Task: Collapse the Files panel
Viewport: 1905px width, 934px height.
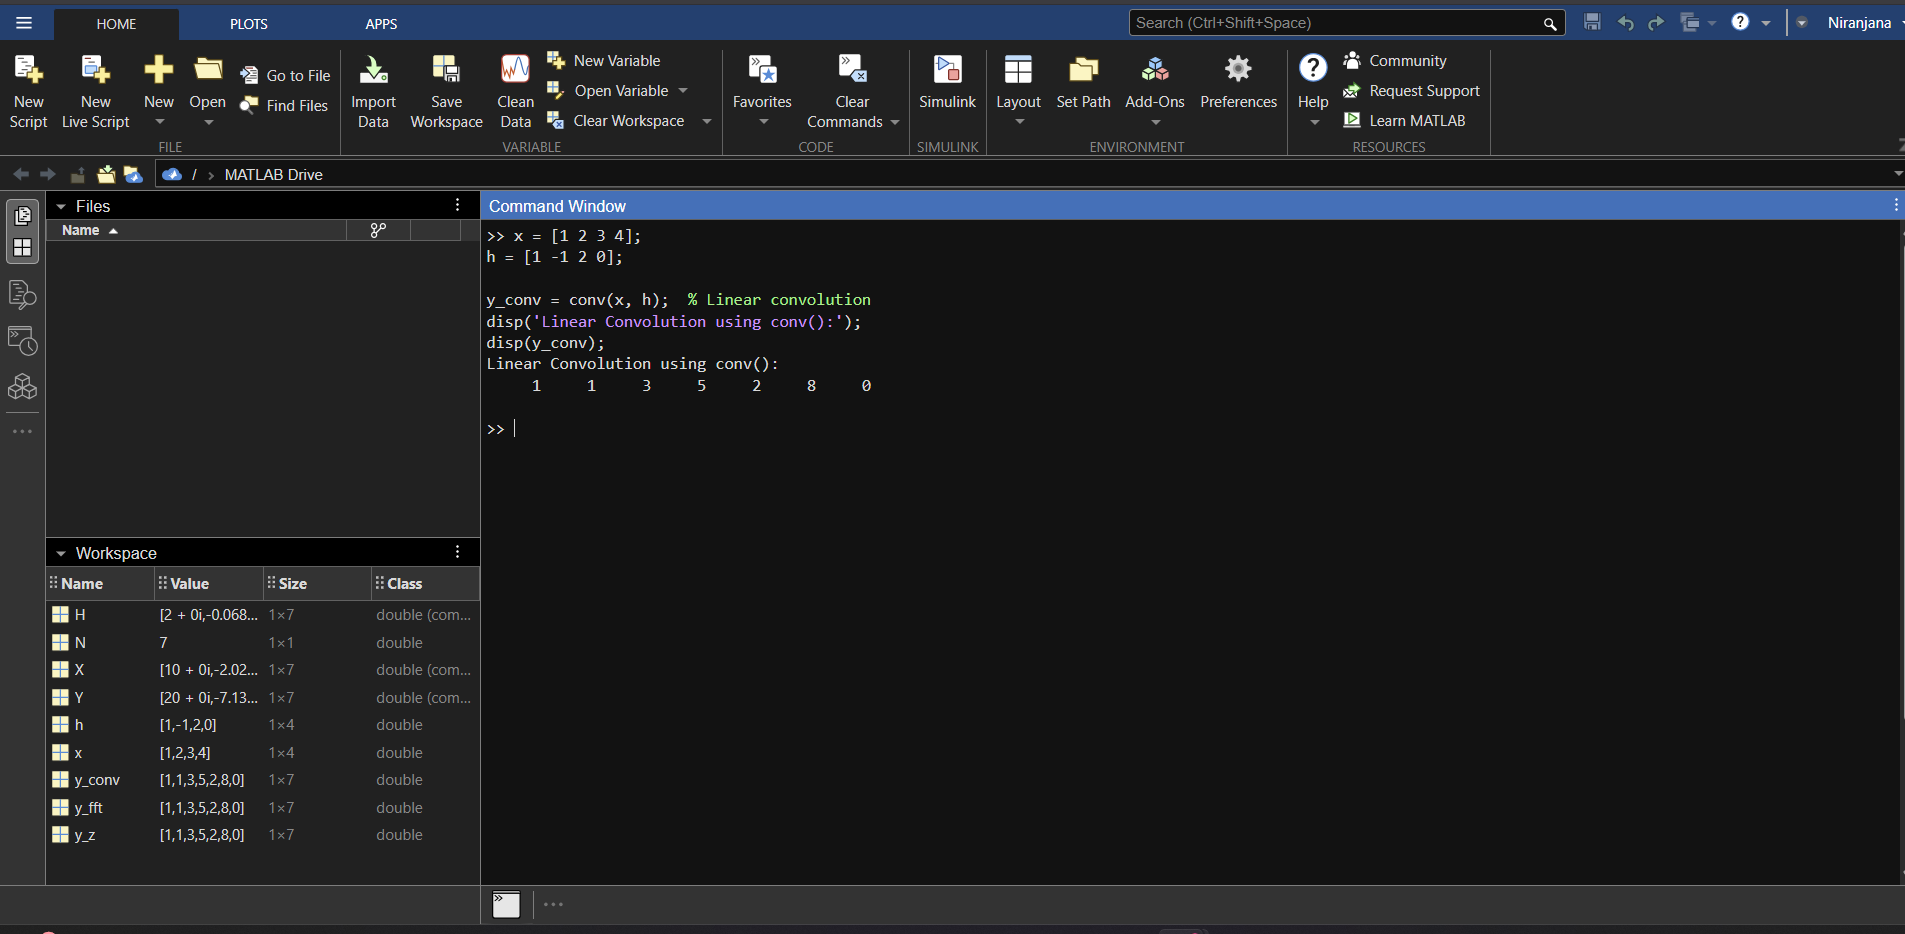Action: coord(61,207)
